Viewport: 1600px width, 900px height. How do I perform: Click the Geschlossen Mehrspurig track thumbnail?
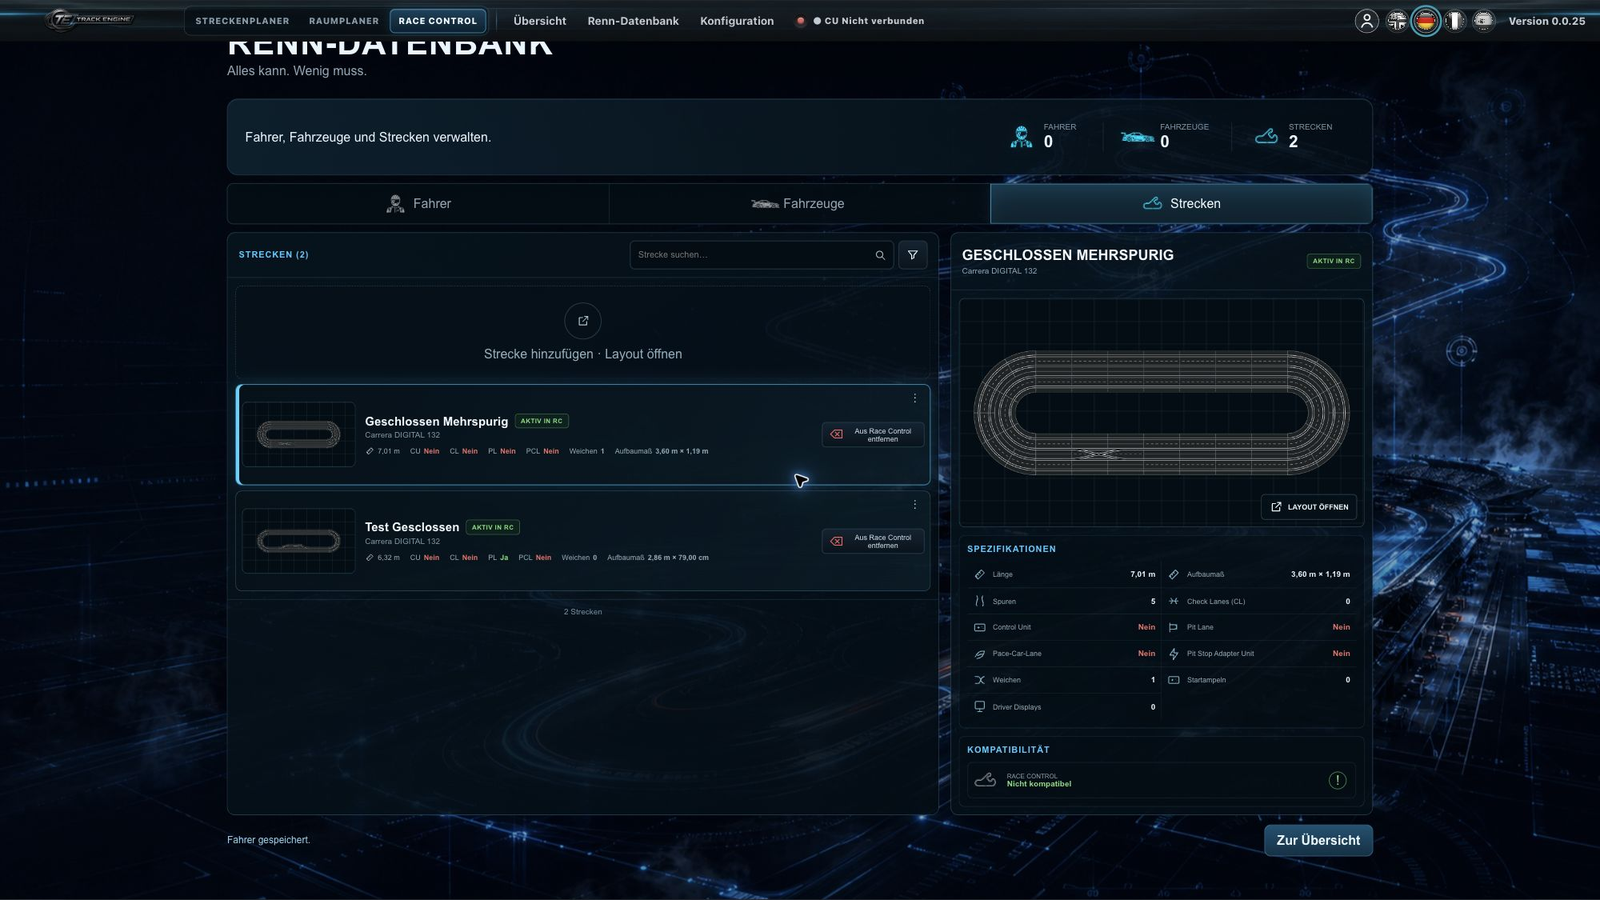click(299, 434)
